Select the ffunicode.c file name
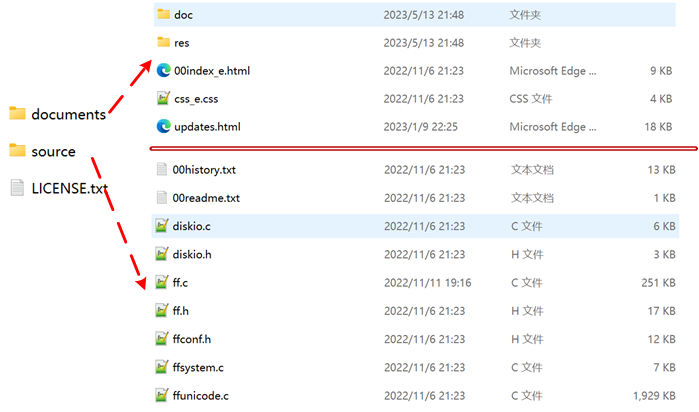The width and height of the screenshot is (699, 412). (x=201, y=396)
